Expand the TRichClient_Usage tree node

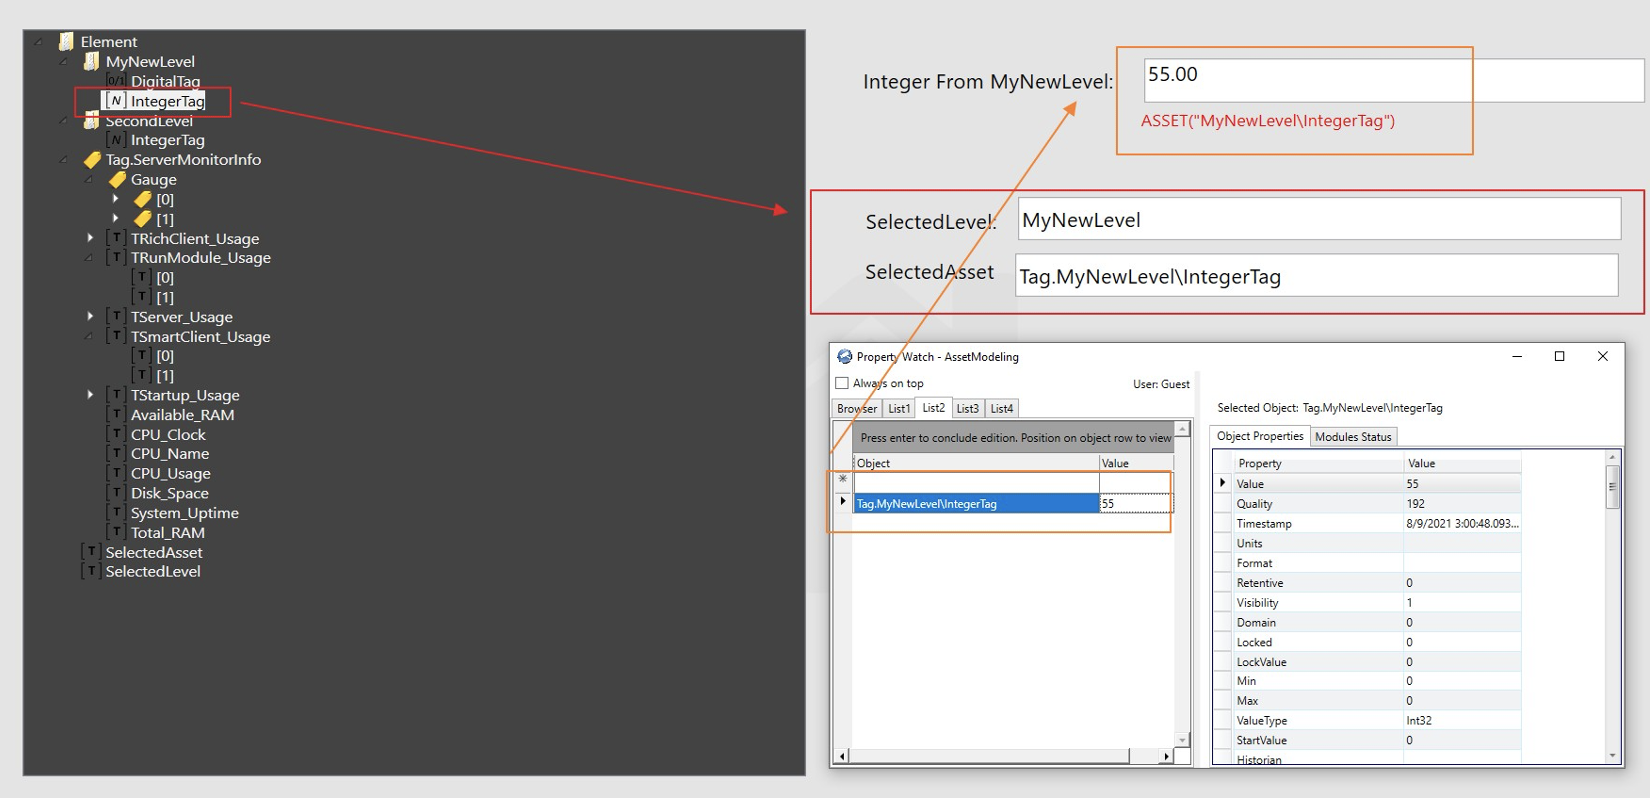(x=90, y=238)
